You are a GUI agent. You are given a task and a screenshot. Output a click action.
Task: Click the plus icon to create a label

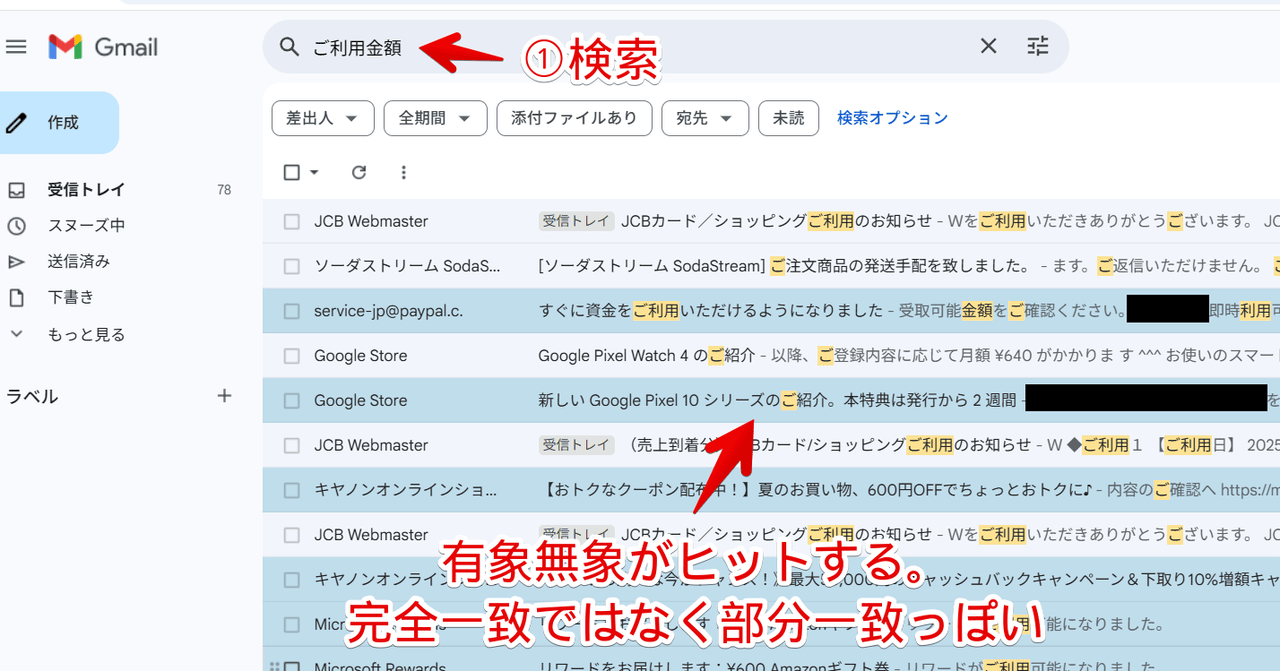pyautogui.click(x=224, y=396)
